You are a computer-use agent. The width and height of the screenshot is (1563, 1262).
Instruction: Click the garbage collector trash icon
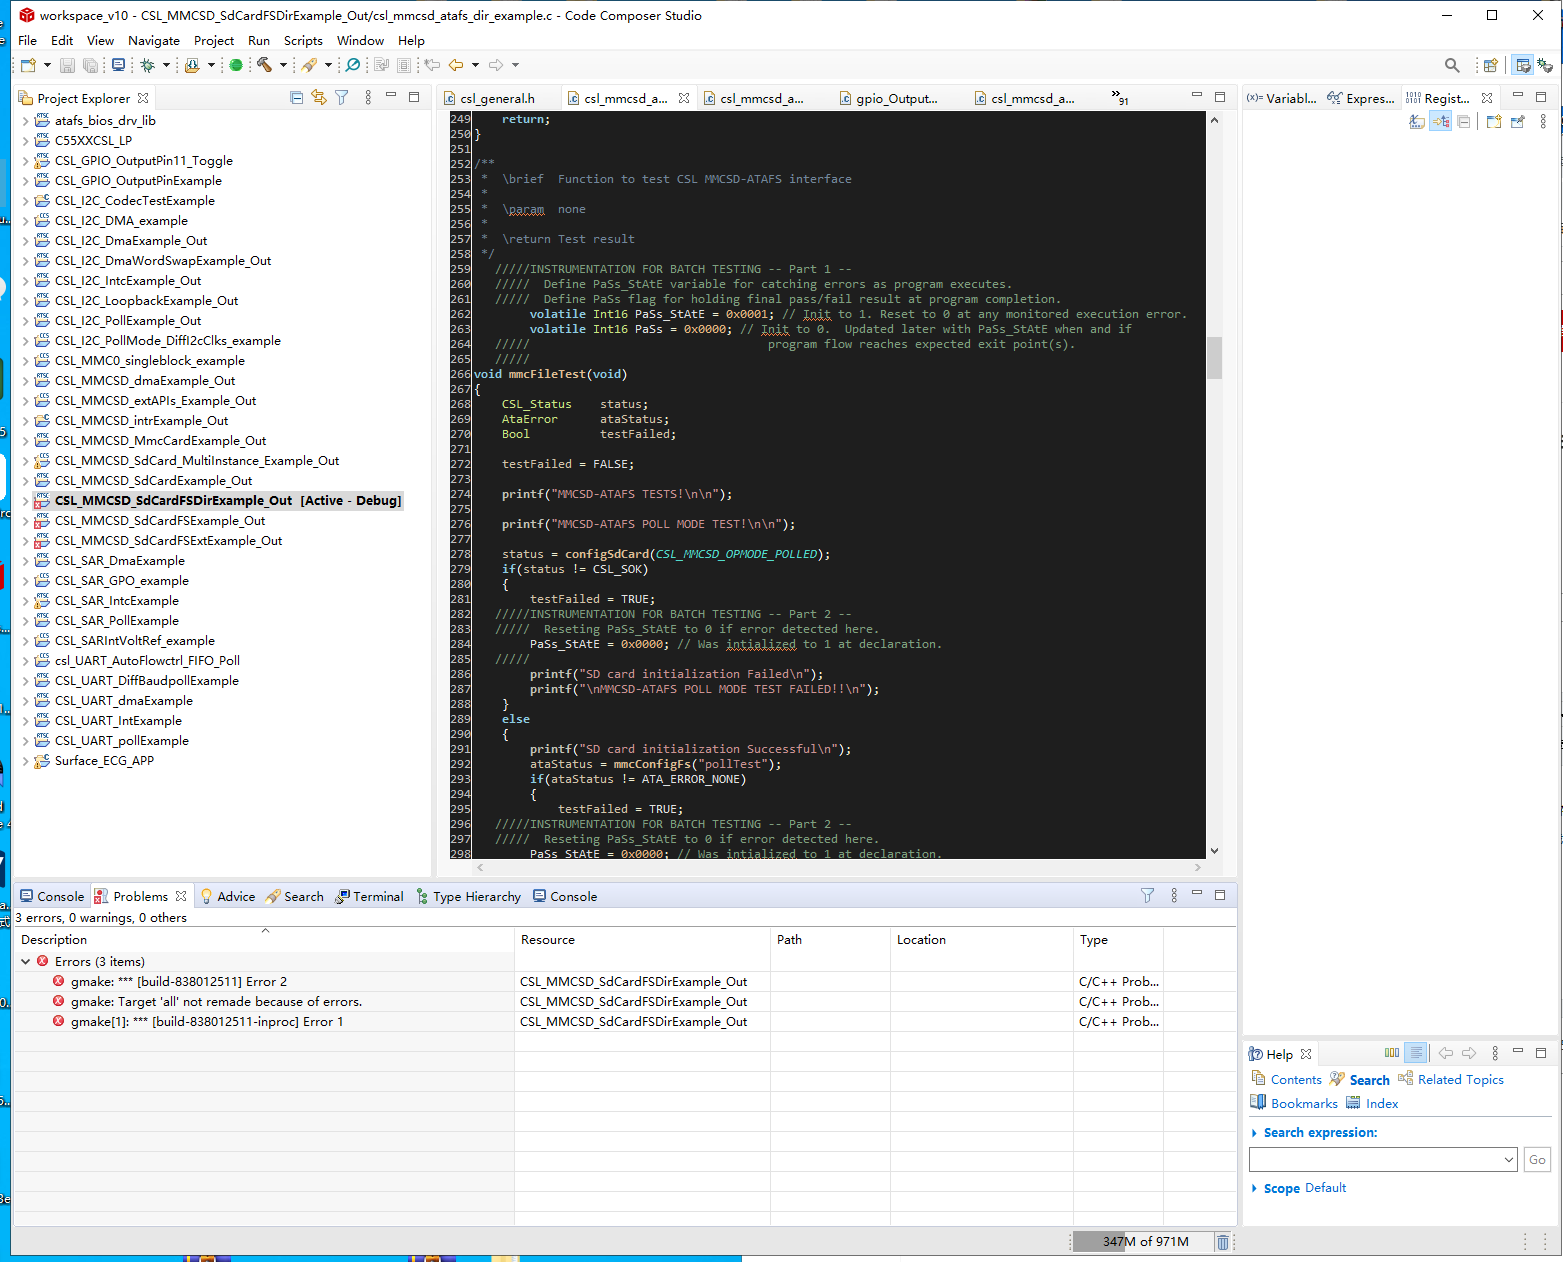tap(1222, 1242)
